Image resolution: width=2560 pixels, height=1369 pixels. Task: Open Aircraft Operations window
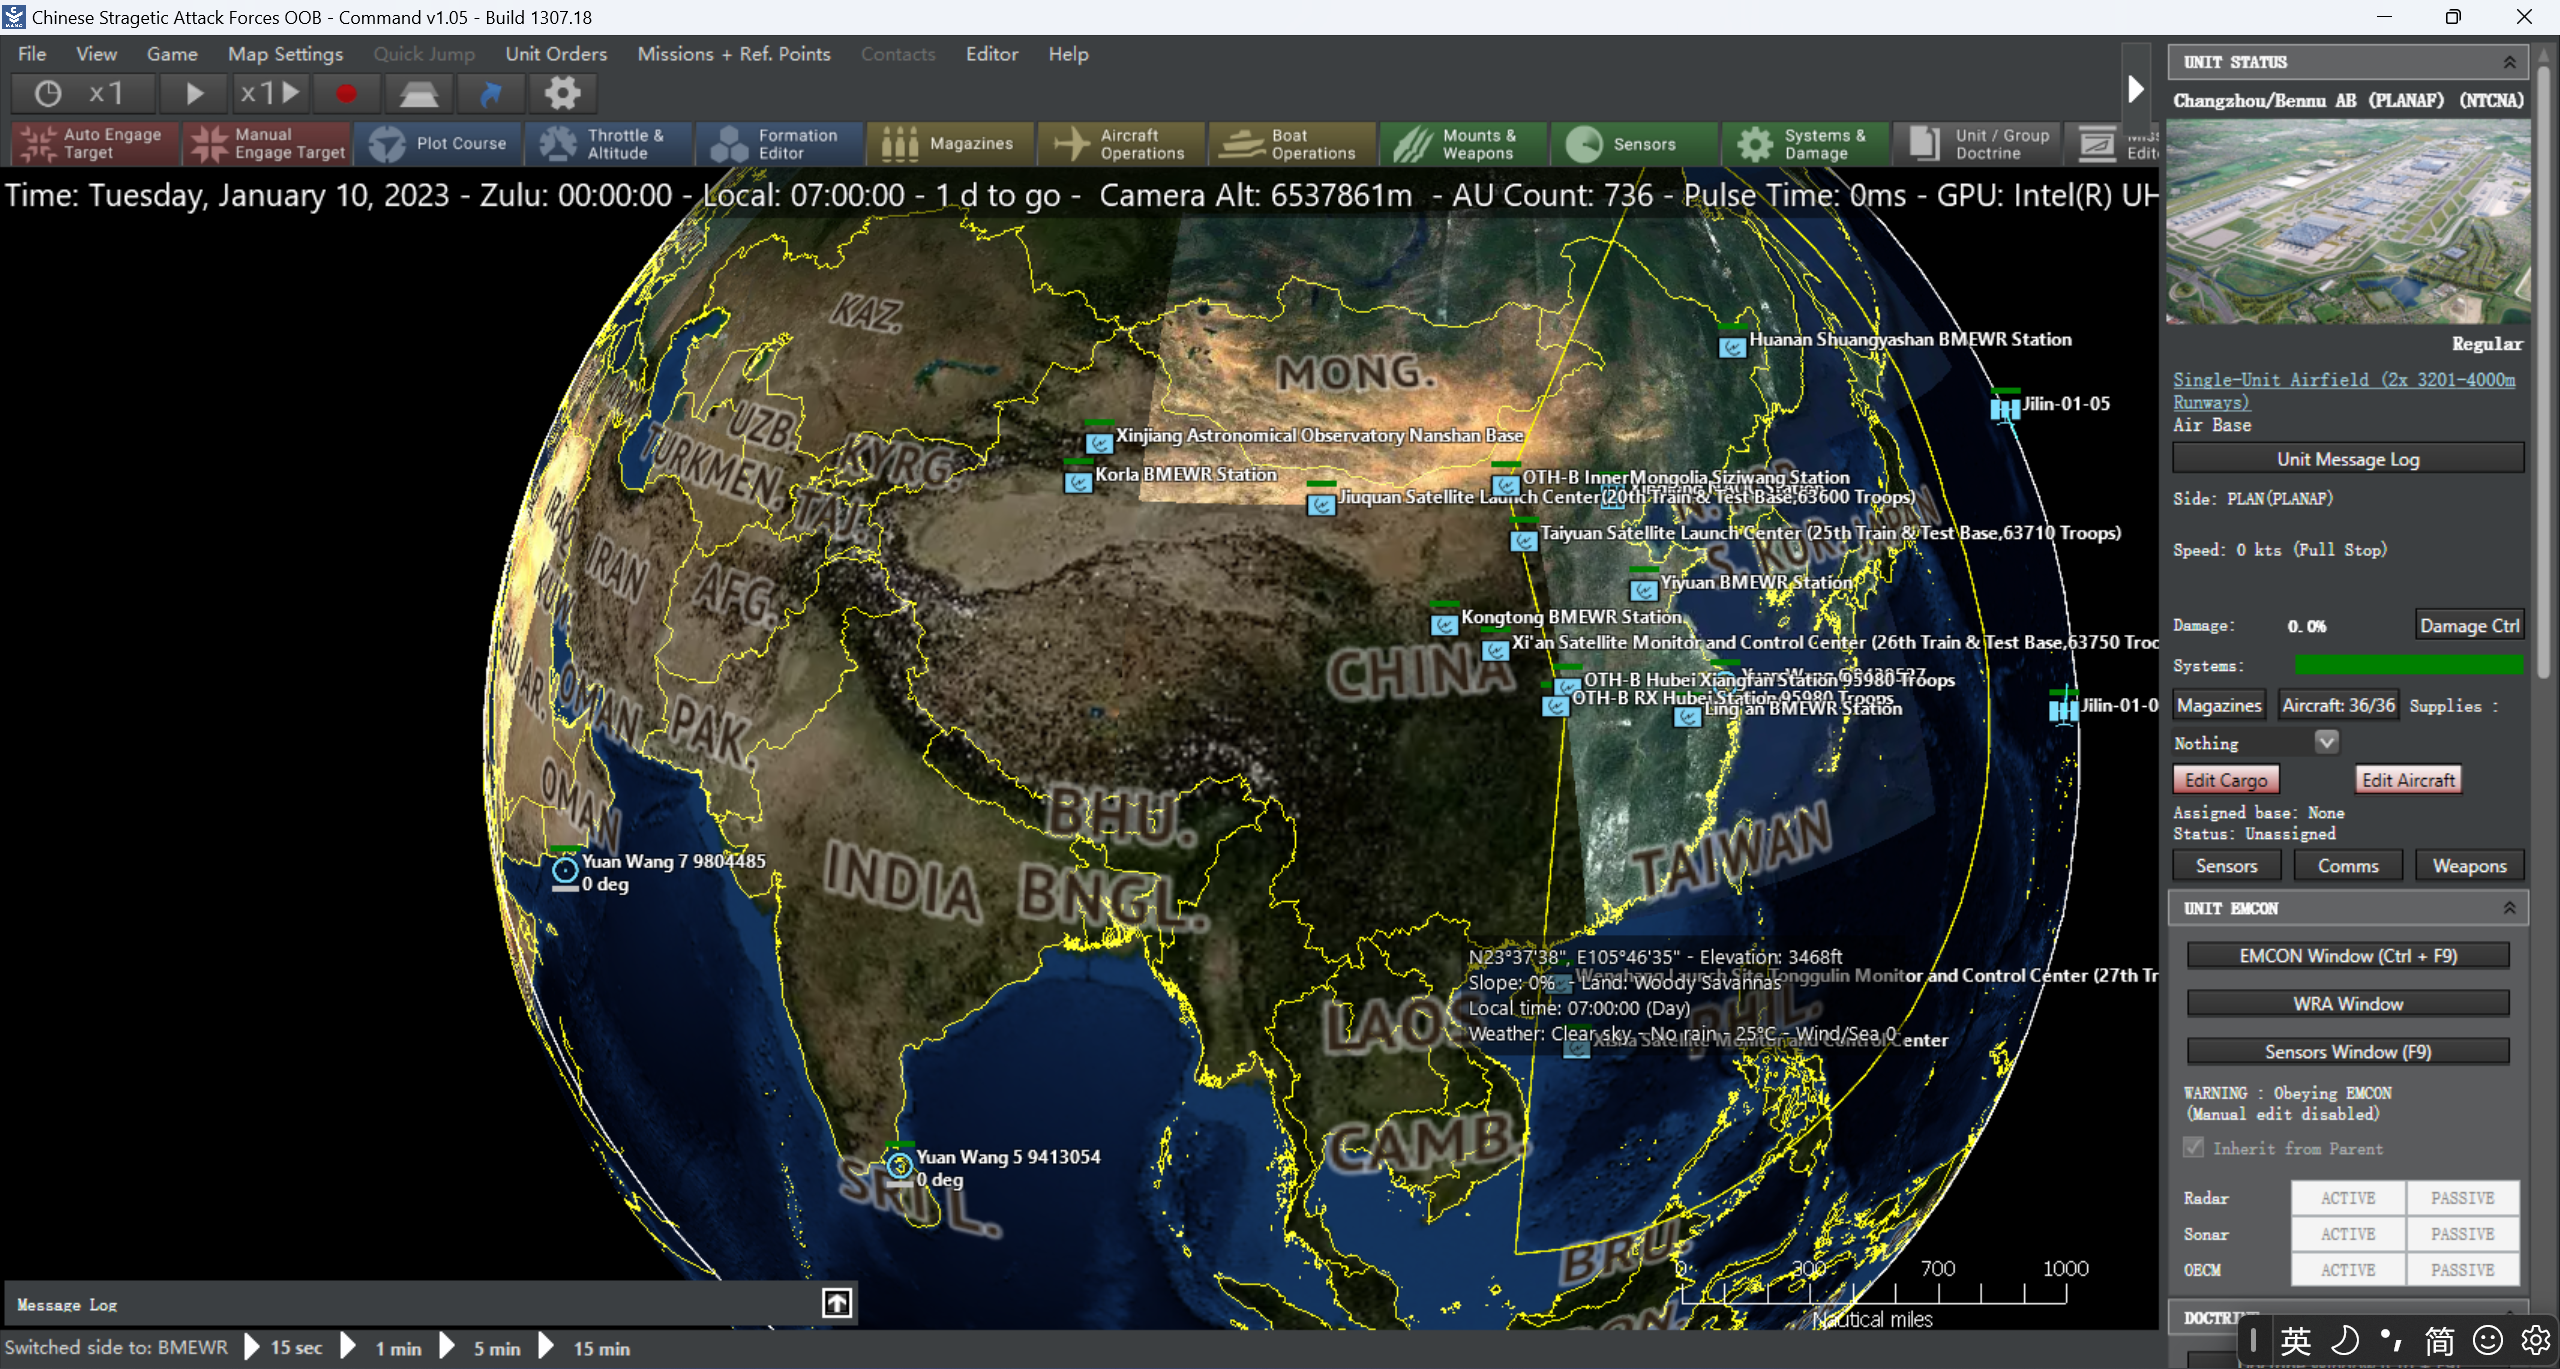click(x=1122, y=144)
